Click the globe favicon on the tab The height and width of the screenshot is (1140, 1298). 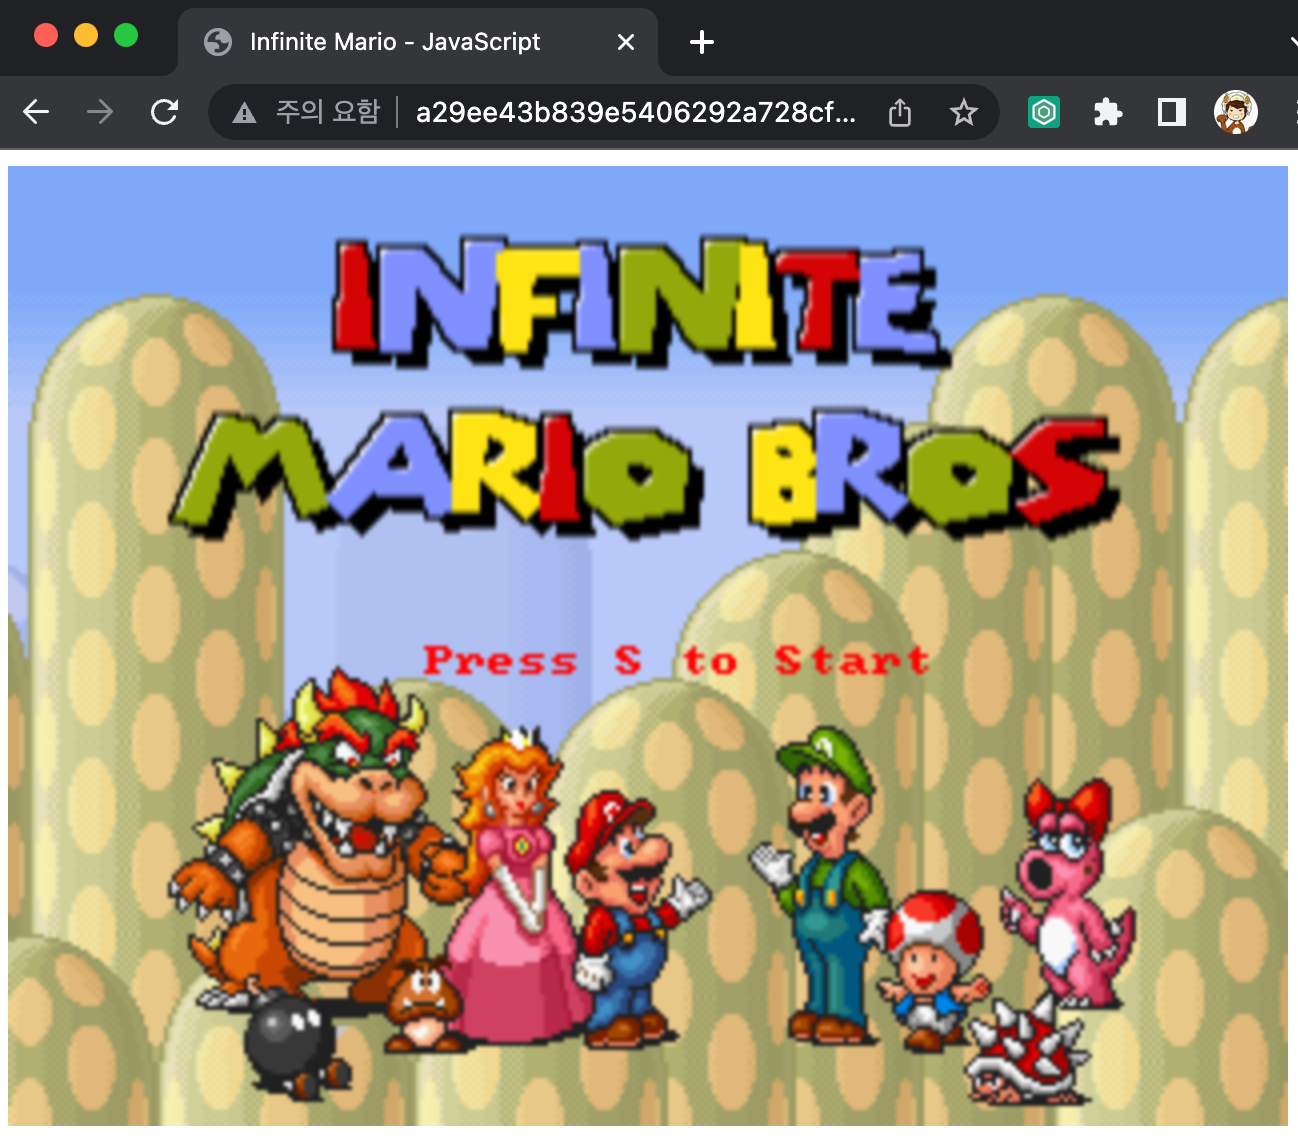(218, 42)
